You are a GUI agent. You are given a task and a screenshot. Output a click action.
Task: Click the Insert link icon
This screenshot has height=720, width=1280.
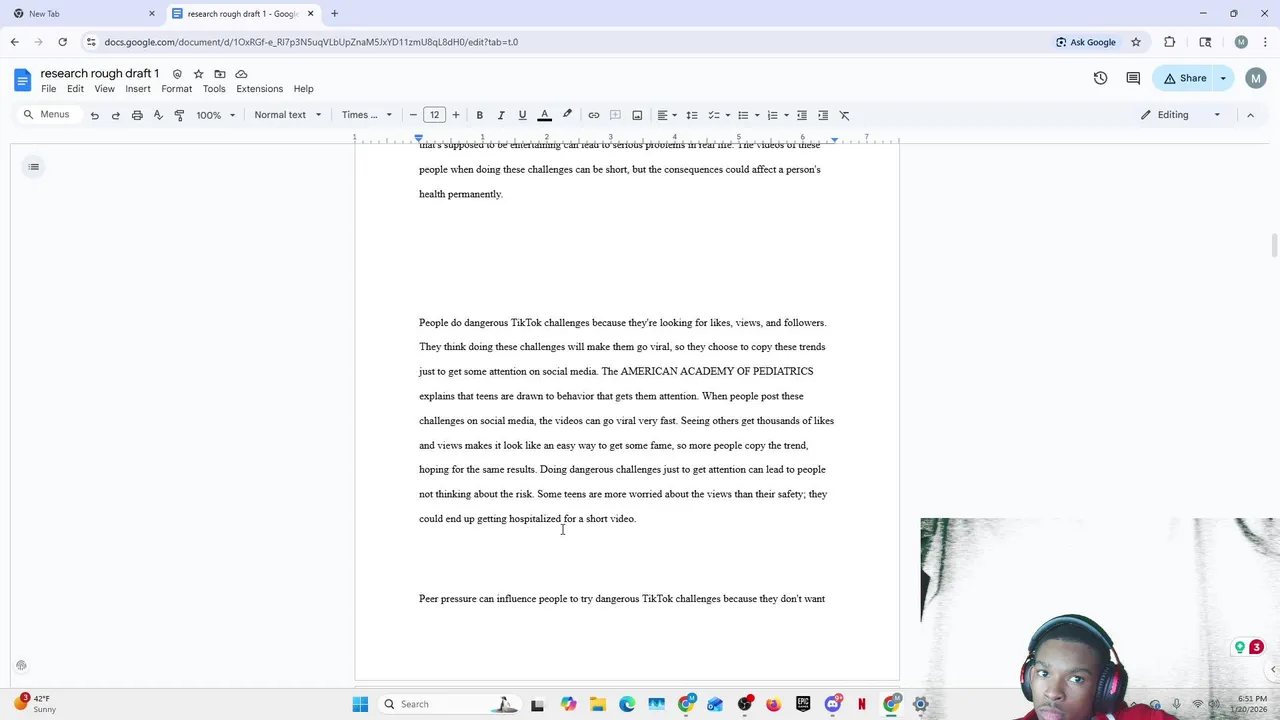pos(594,115)
